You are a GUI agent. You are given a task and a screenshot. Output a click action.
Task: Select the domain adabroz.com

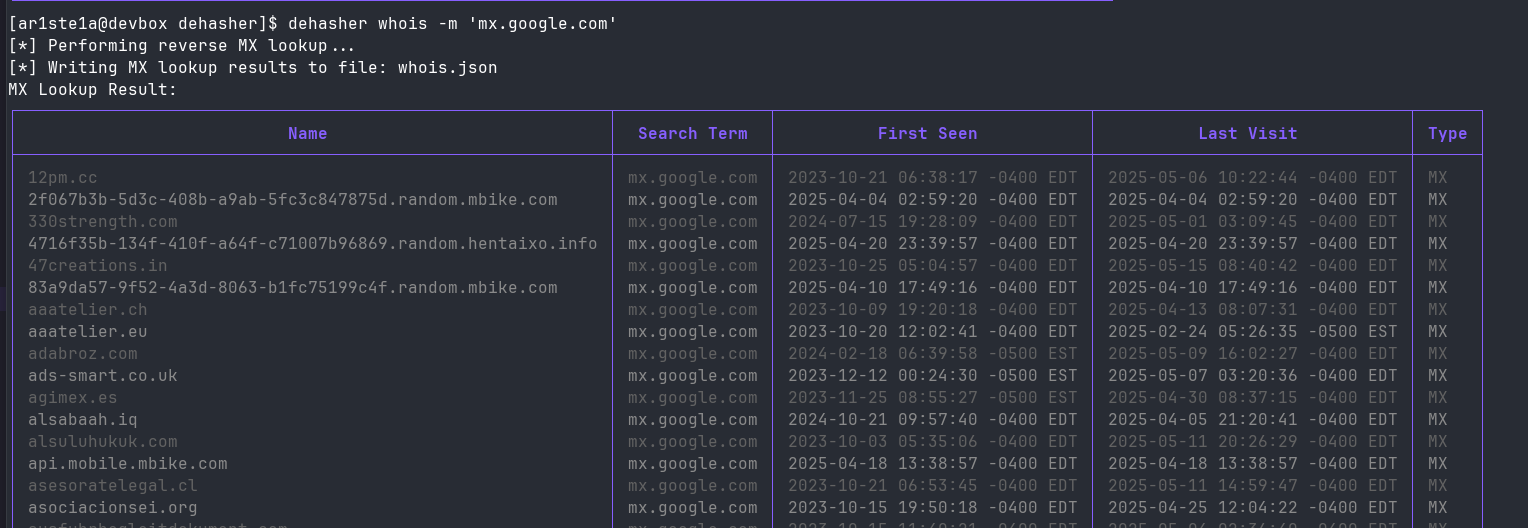[82, 354]
